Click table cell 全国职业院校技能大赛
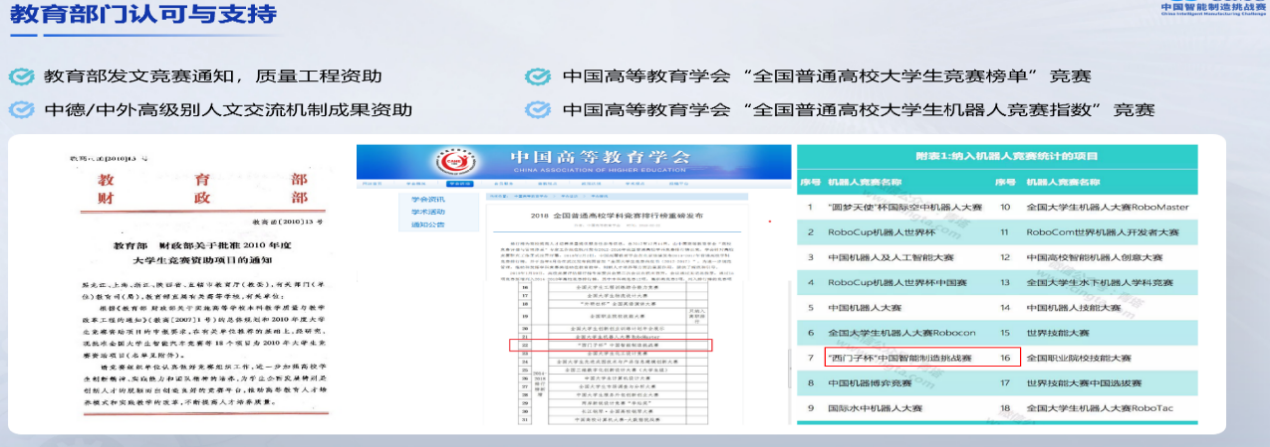The width and height of the screenshot is (1270, 447). (x=1079, y=357)
